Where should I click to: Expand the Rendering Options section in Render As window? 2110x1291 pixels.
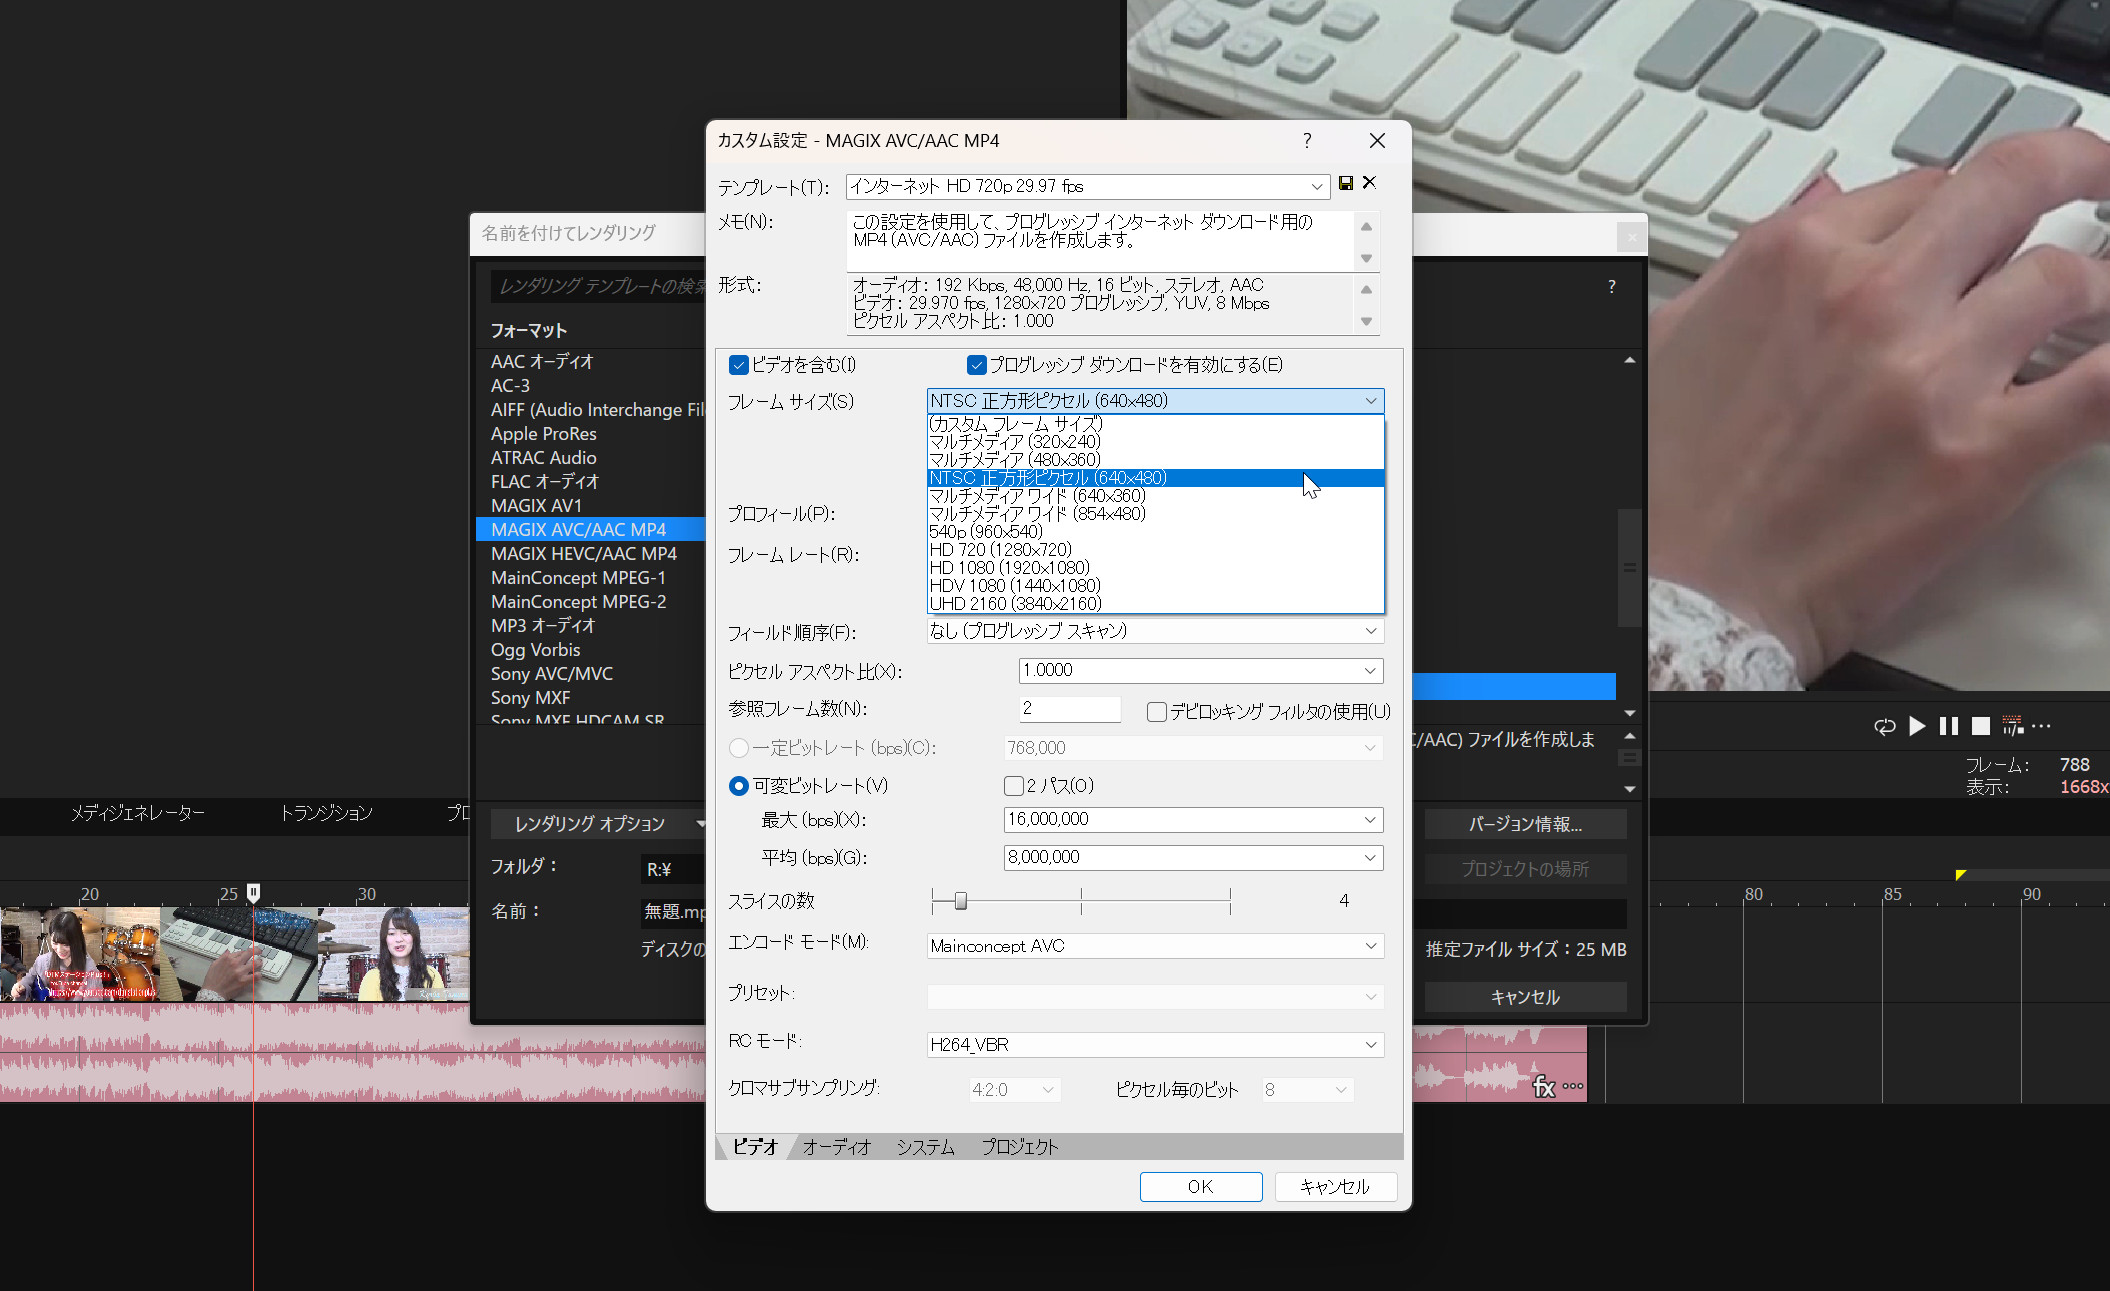[598, 824]
